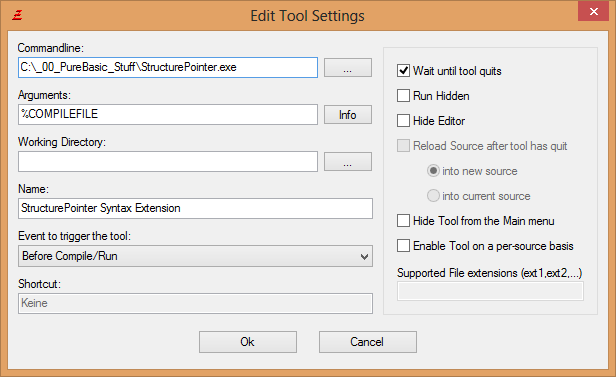Click the Shortcut field showing Keine
Viewport: 616px width, 377px height.
pos(195,303)
